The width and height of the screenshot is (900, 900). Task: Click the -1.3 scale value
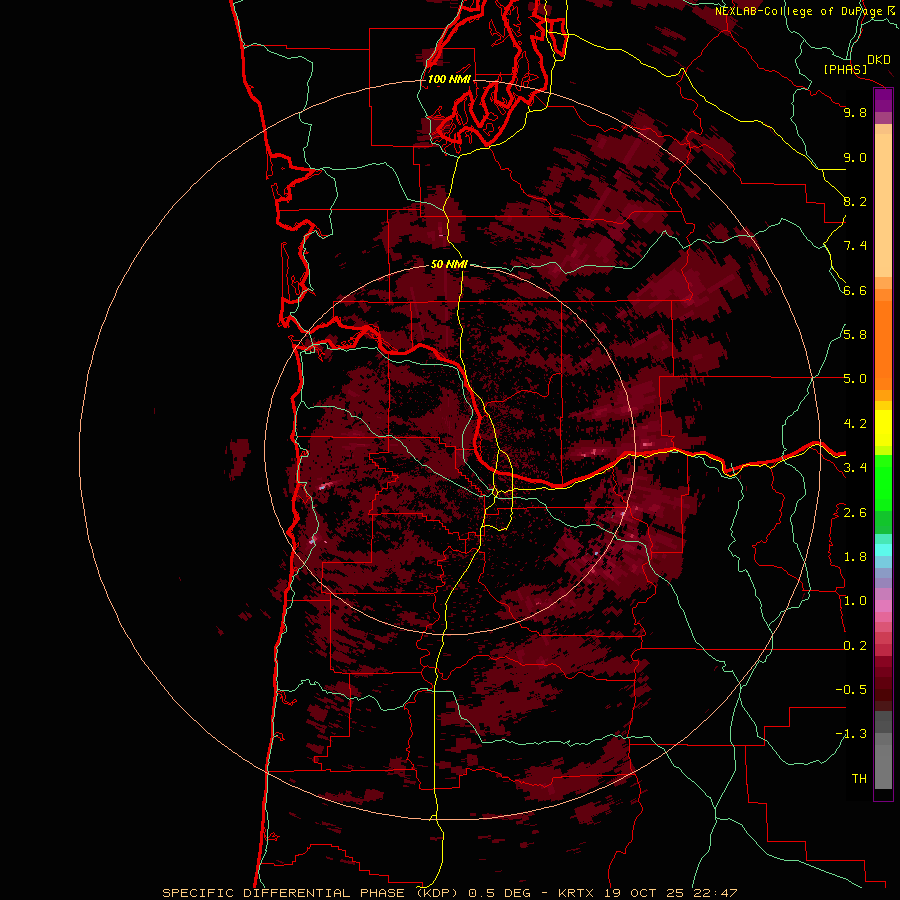point(851,734)
